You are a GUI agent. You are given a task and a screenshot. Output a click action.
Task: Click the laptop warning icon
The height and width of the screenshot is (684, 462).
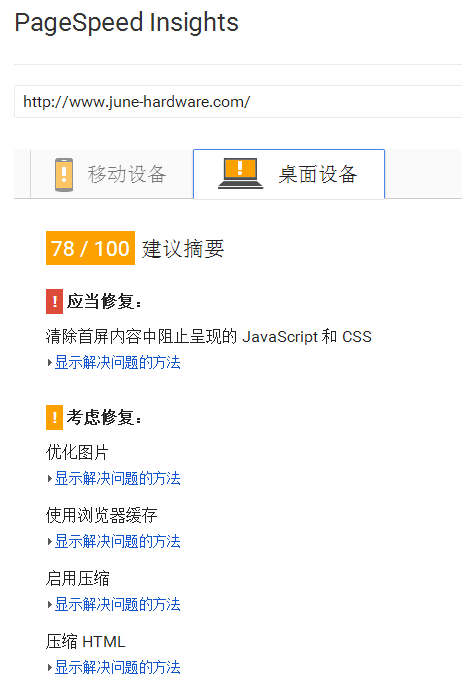[x=240, y=174]
